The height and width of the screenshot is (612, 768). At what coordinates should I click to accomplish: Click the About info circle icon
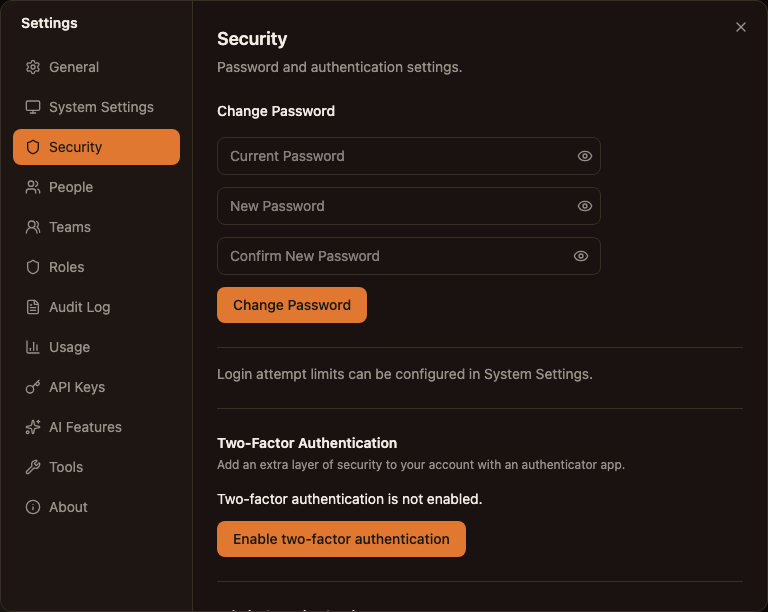tap(33, 507)
